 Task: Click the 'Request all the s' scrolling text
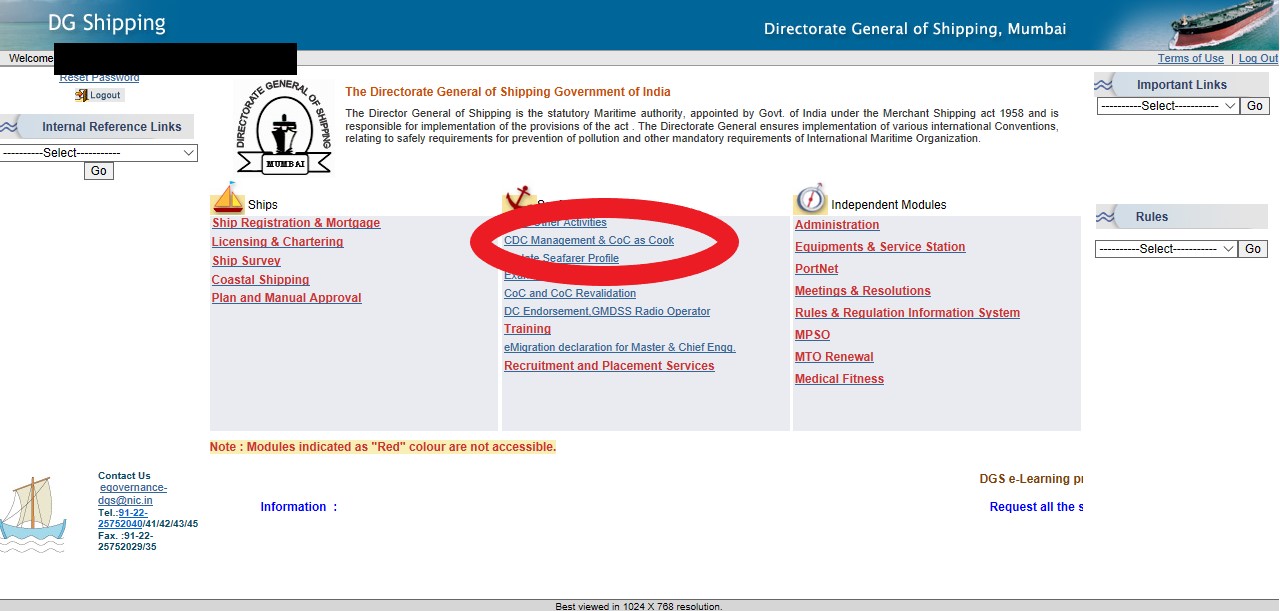click(1036, 507)
